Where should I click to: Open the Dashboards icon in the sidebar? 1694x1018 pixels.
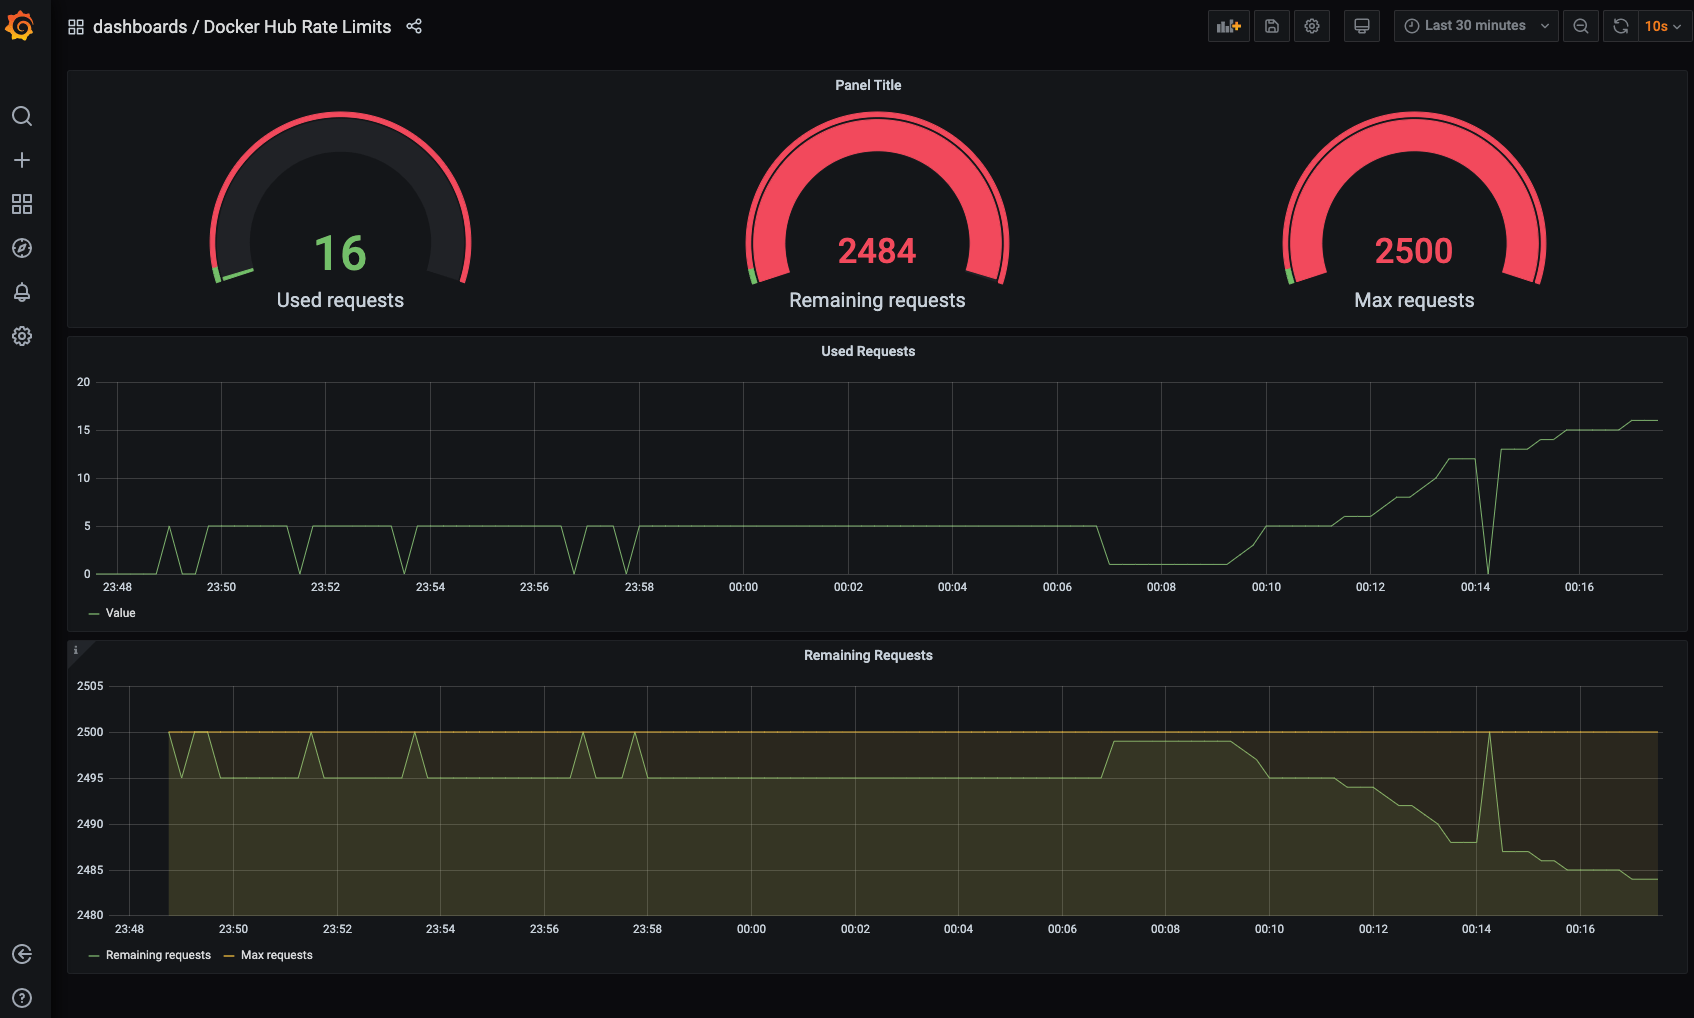(x=22, y=204)
